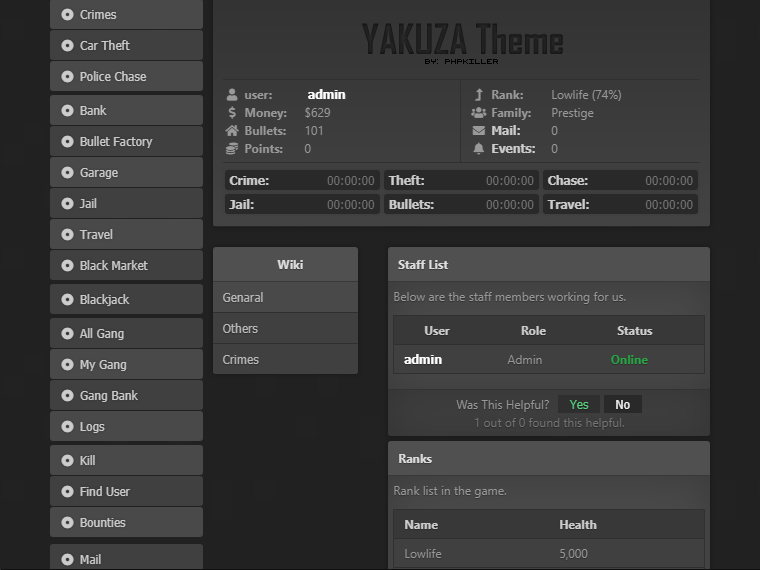The height and width of the screenshot is (570, 760).
Task: Select Others in the Wiki panel
Action: [x=240, y=329]
